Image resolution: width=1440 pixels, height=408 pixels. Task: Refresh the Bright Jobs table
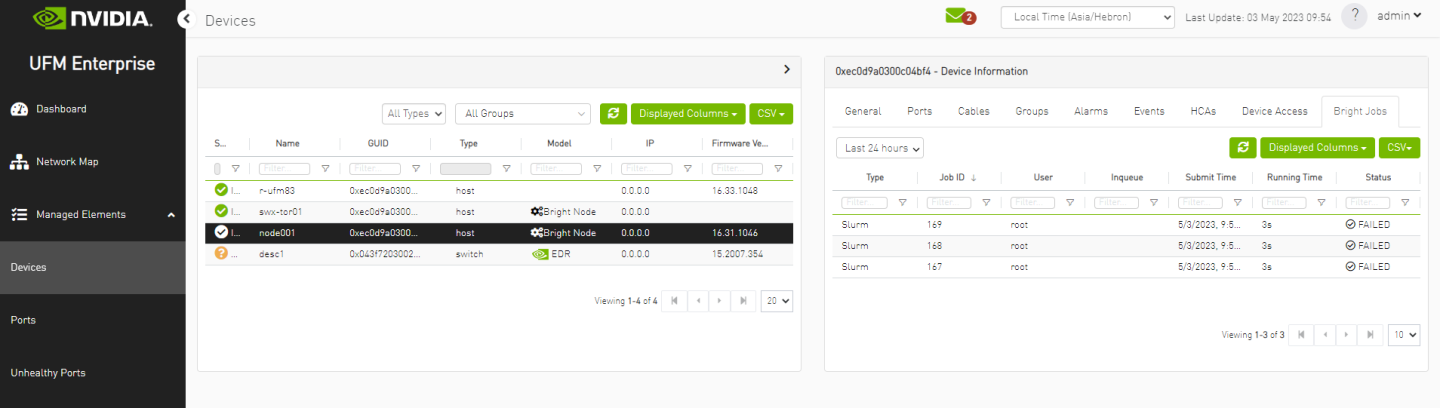(x=1242, y=148)
